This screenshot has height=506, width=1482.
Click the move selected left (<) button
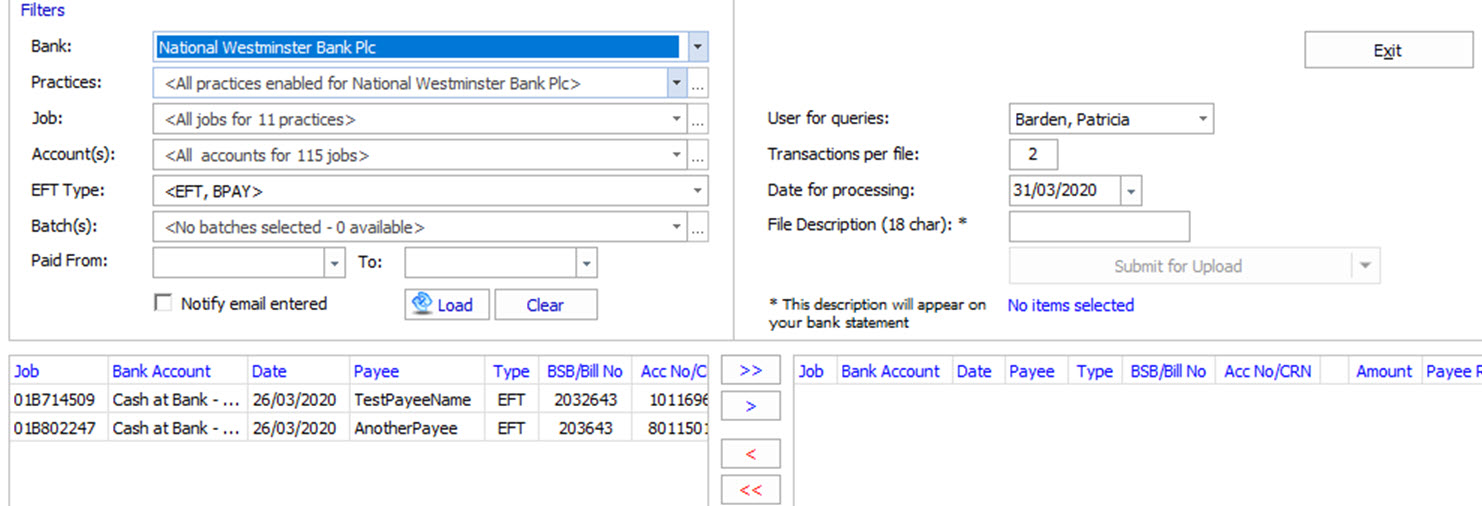pyautogui.click(x=750, y=455)
